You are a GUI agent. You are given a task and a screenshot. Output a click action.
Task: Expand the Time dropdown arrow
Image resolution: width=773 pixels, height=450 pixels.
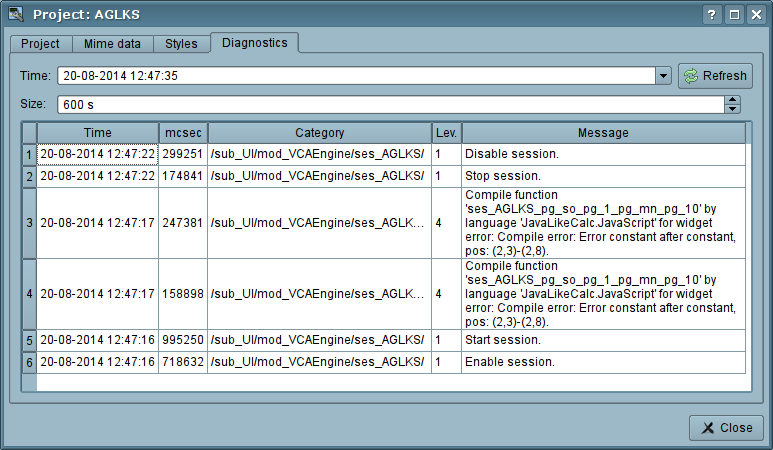[x=663, y=76]
